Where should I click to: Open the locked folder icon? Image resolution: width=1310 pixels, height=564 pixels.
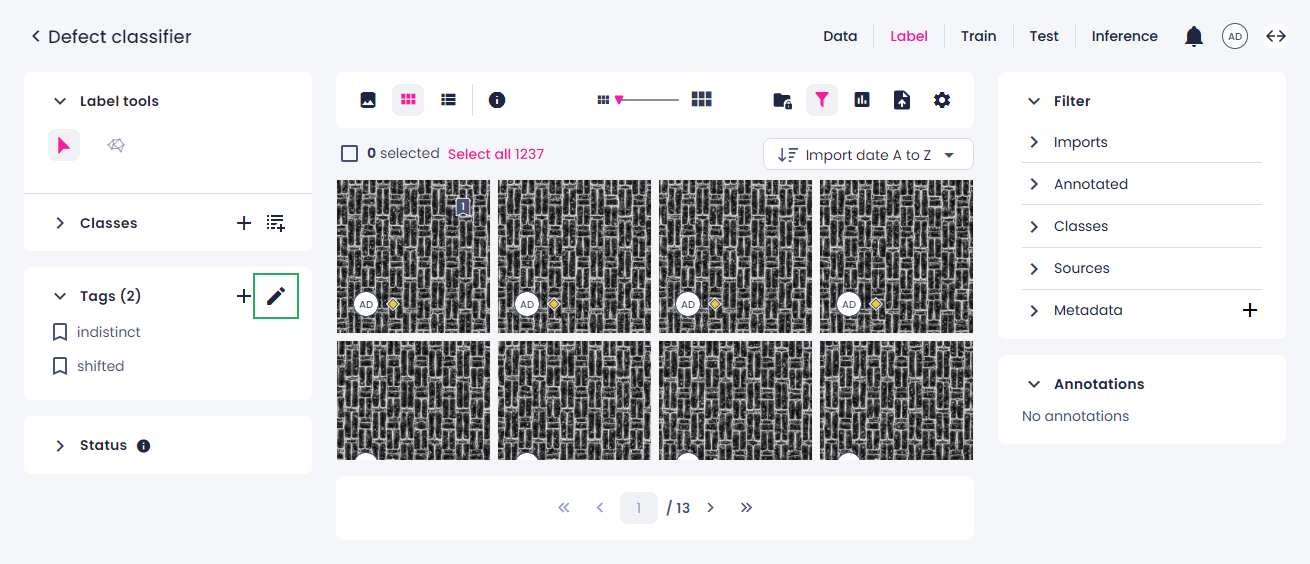(783, 100)
